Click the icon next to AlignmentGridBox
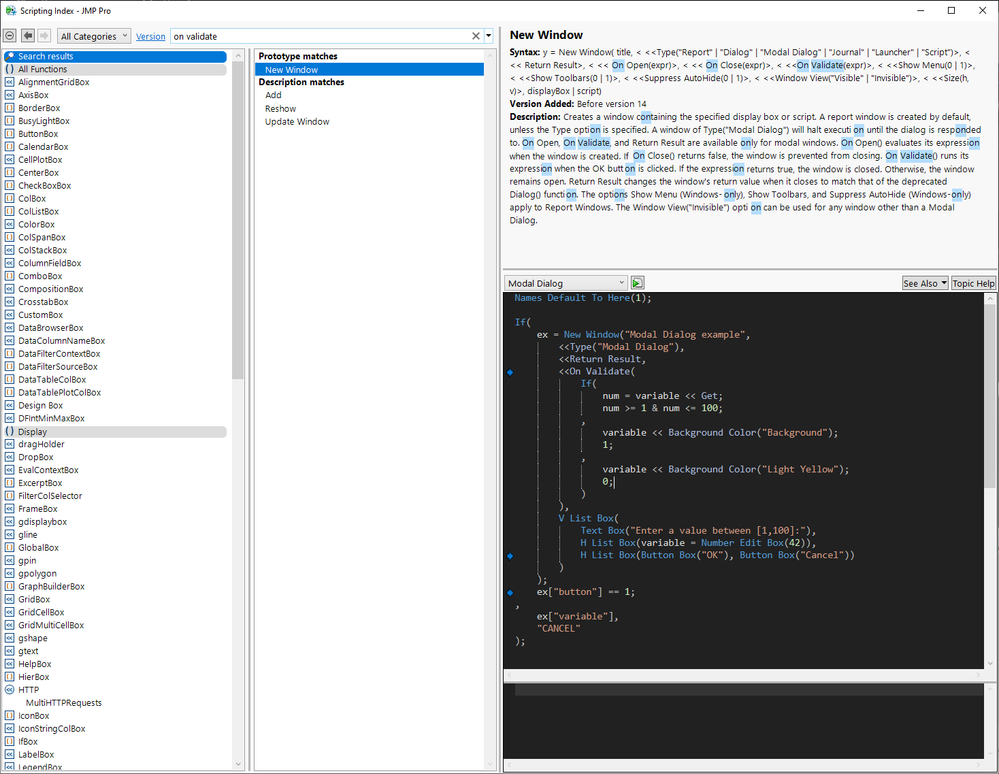Viewport: 999px width, 774px height. pyautogui.click(x=9, y=82)
